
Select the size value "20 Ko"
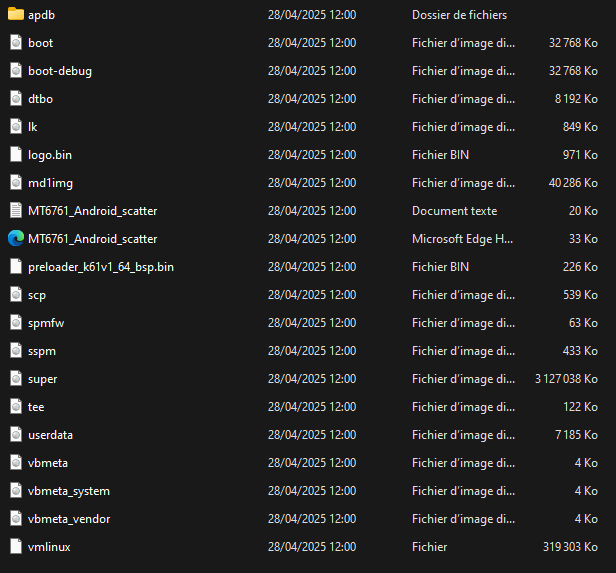583,211
